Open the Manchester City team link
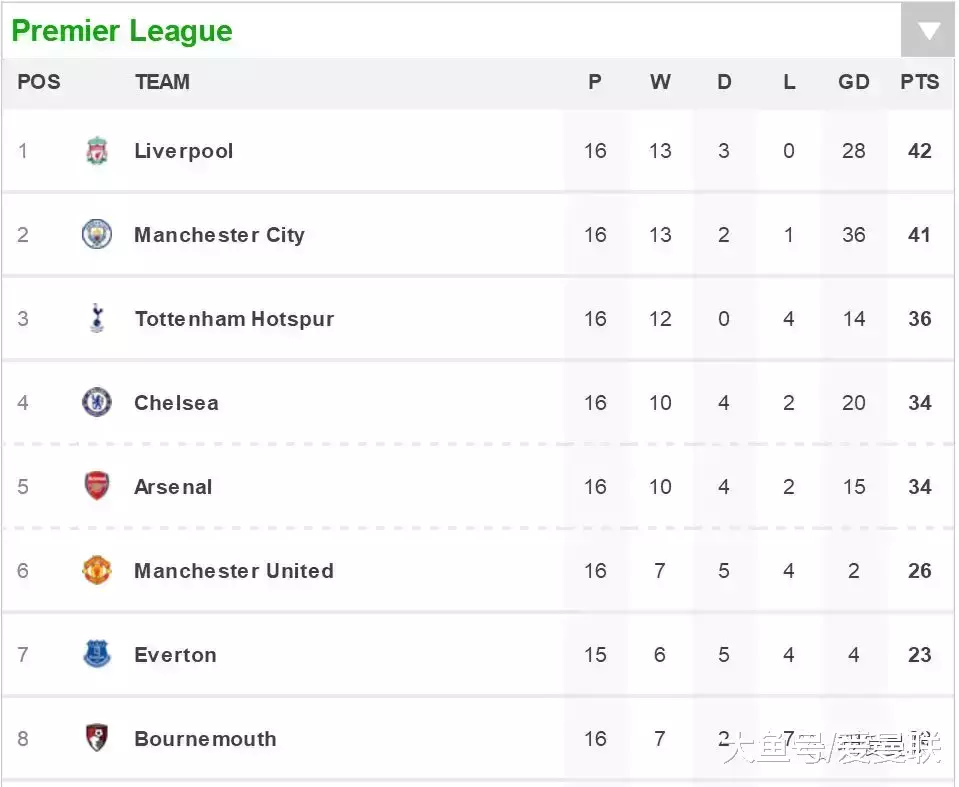This screenshot has width=959, height=787. 220,235
